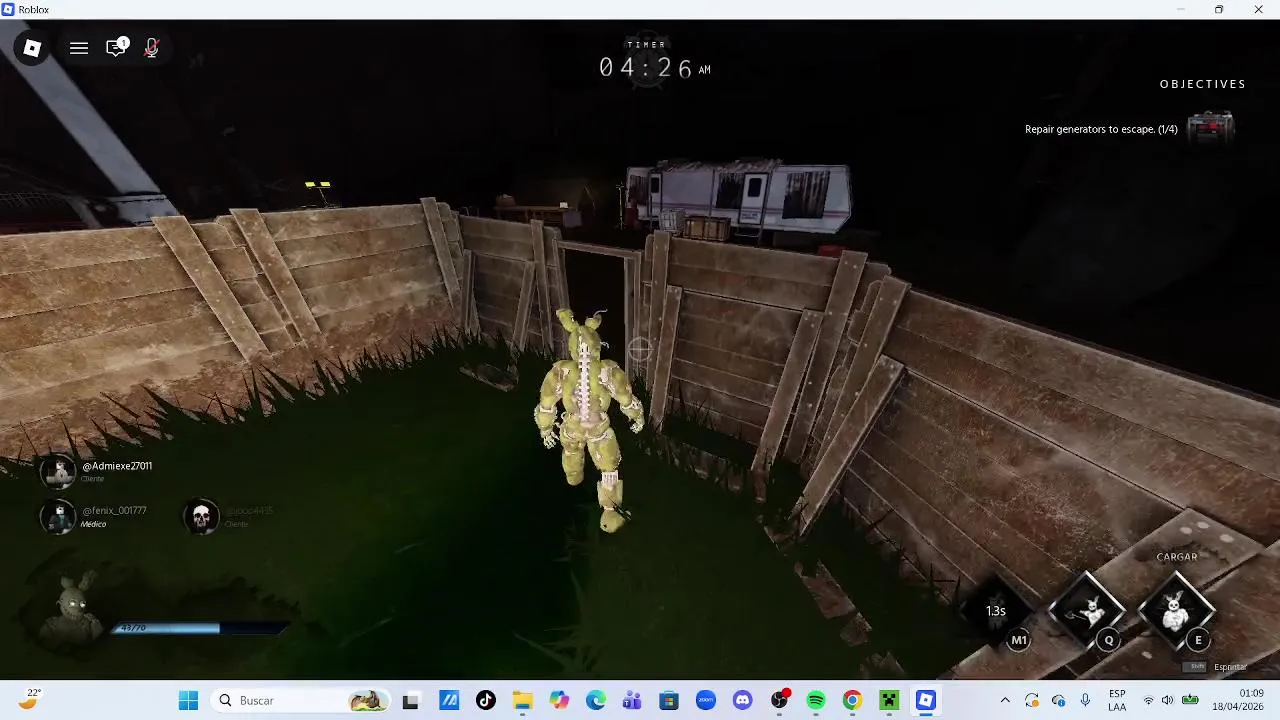1280x720 pixels.
Task: Open OBS Studio from the taskbar
Action: coord(779,700)
